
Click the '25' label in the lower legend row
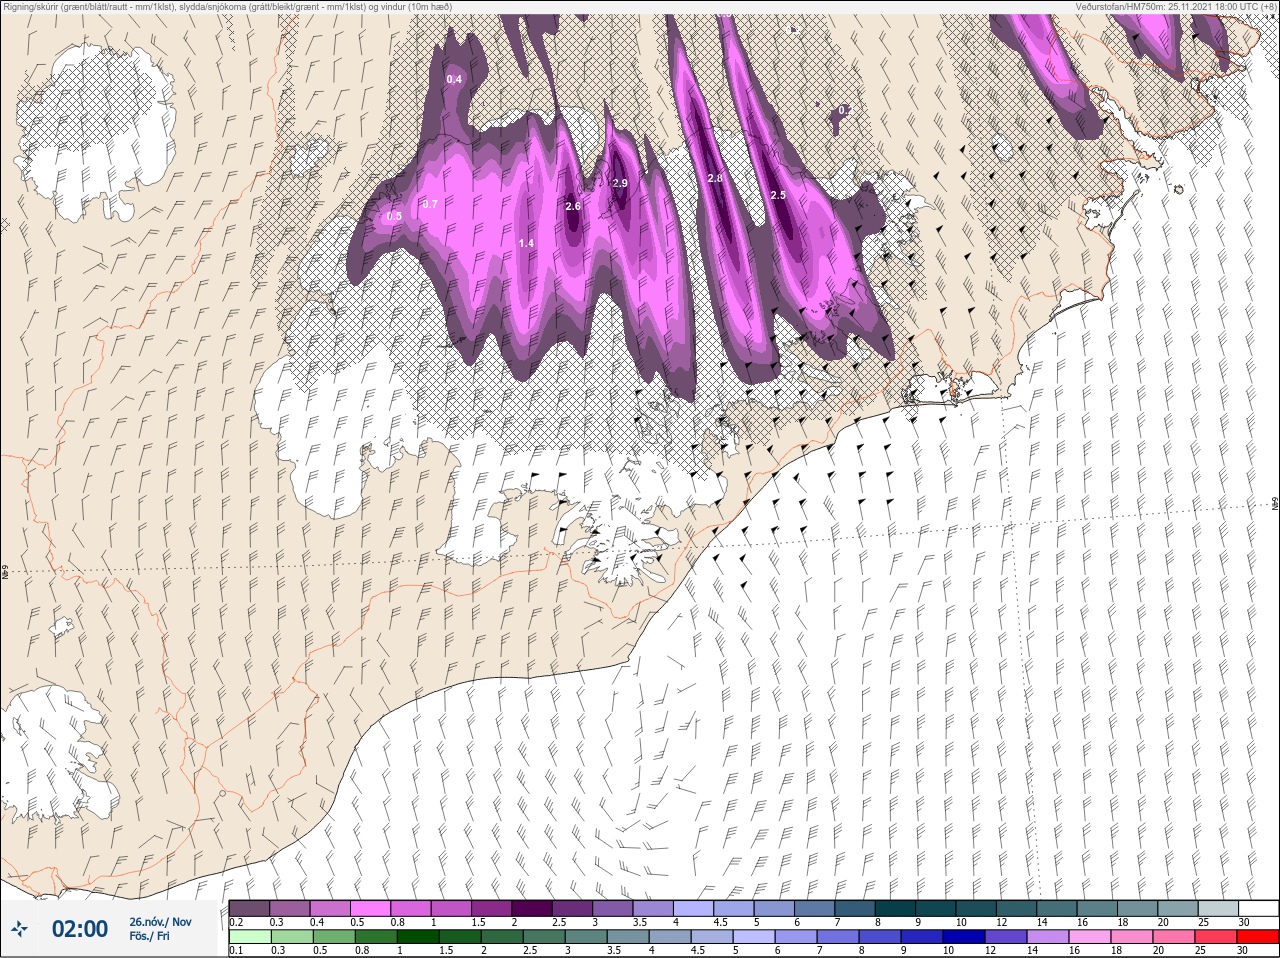(1201, 951)
